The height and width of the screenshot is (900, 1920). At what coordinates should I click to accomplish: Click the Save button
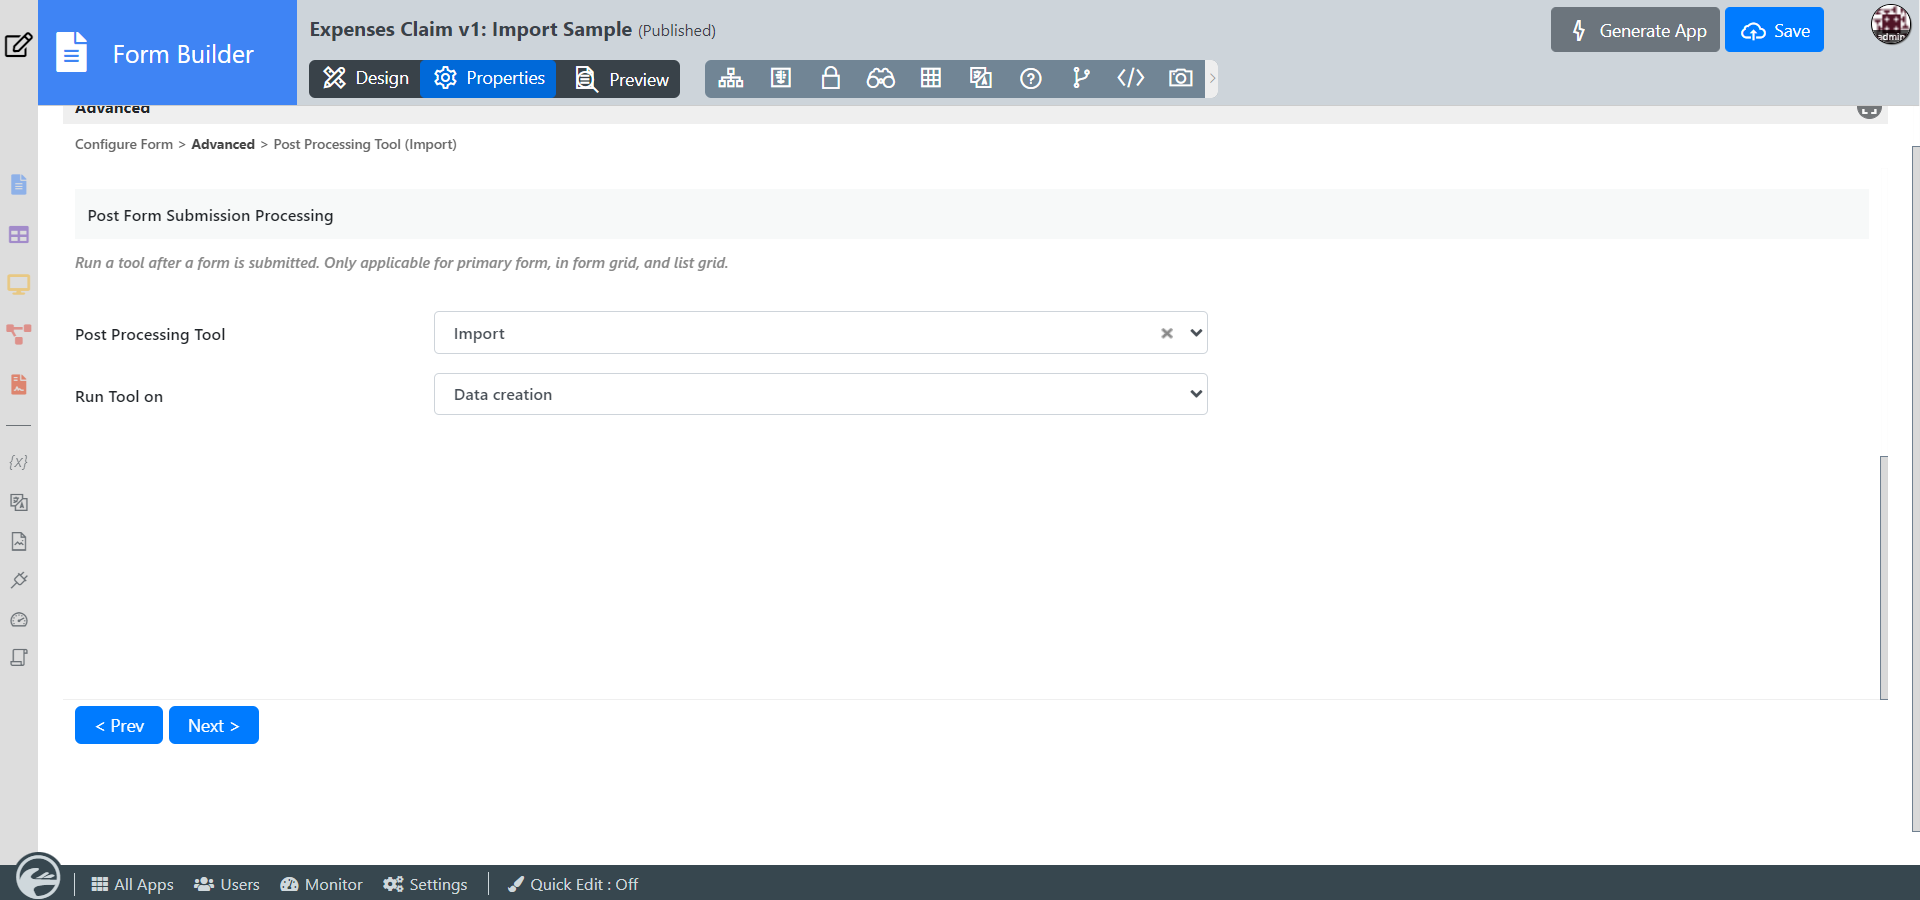pyautogui.click(x=1774, y=31)
